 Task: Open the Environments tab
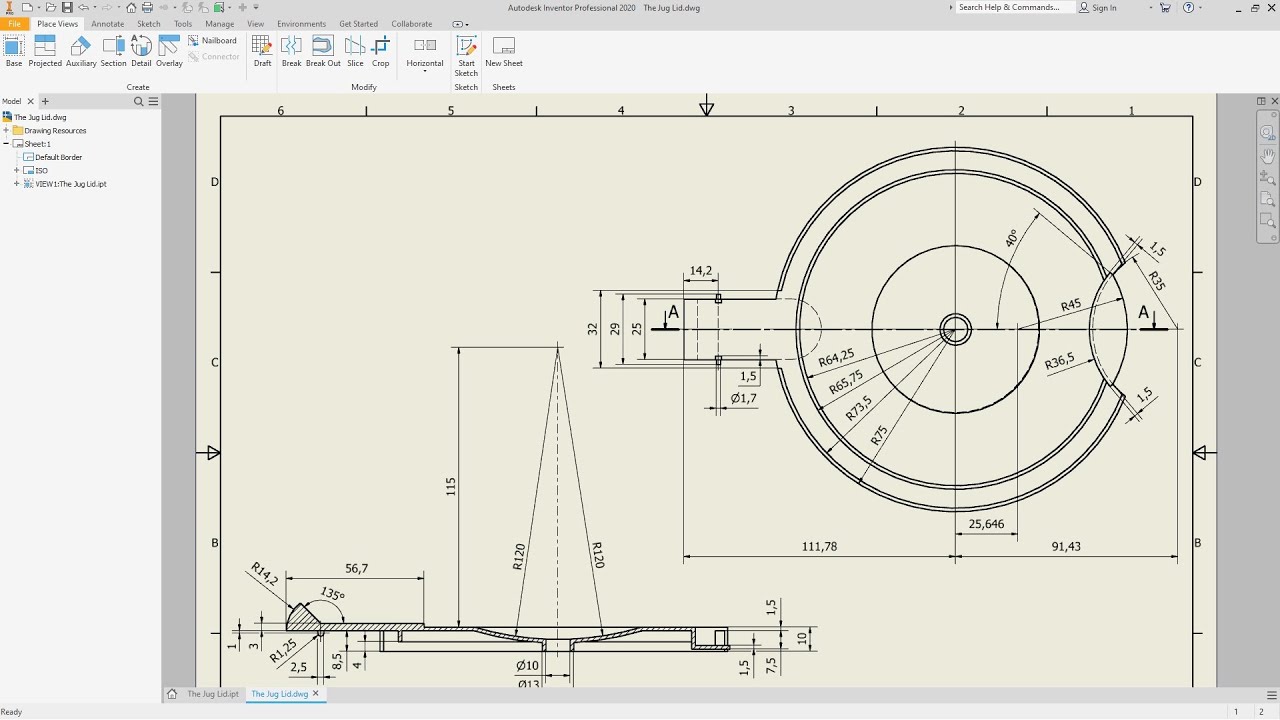coord(301,24)
